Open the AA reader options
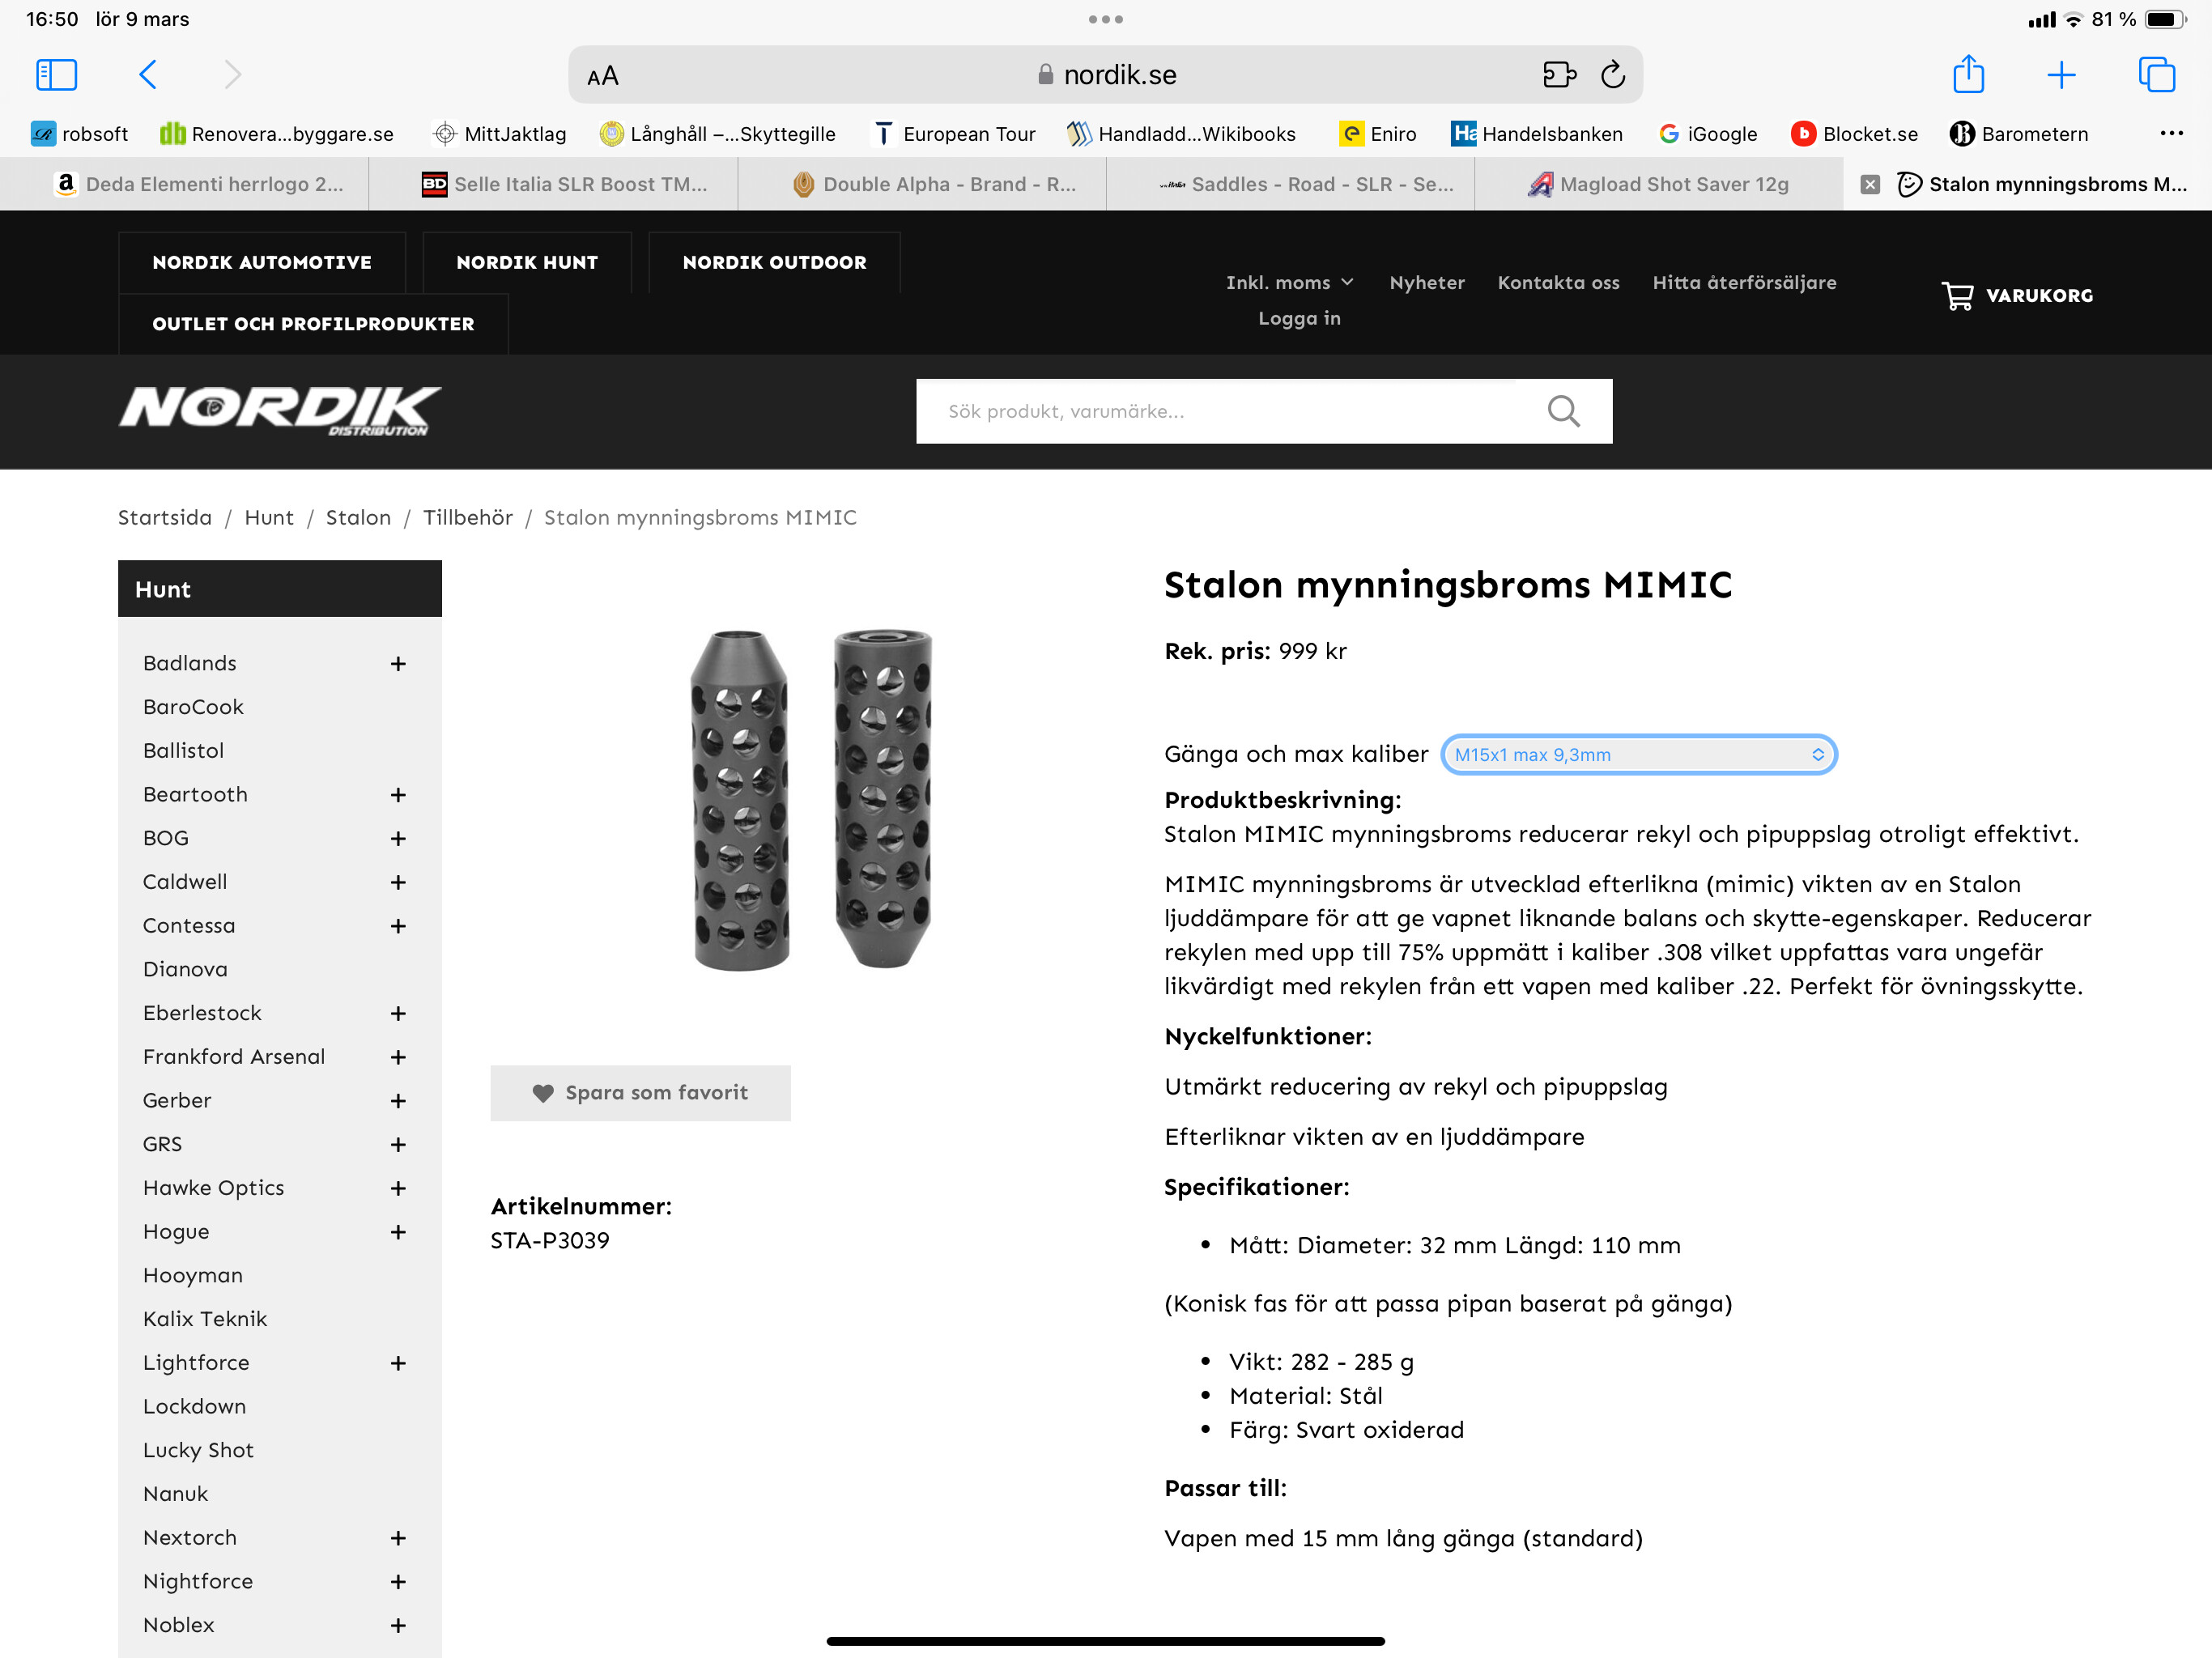Image resolution: width=2212 pixels, height=1658 pixels. click(603, 76)
